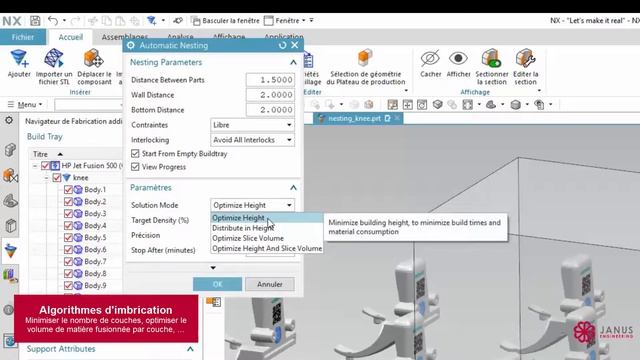Uncheck Body.8 checkbox in the tree

(x=68, y=273)
